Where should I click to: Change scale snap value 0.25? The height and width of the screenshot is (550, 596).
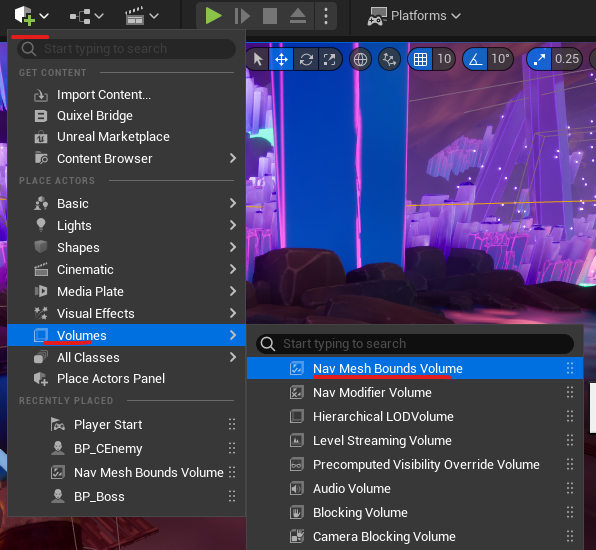(567, 59)
